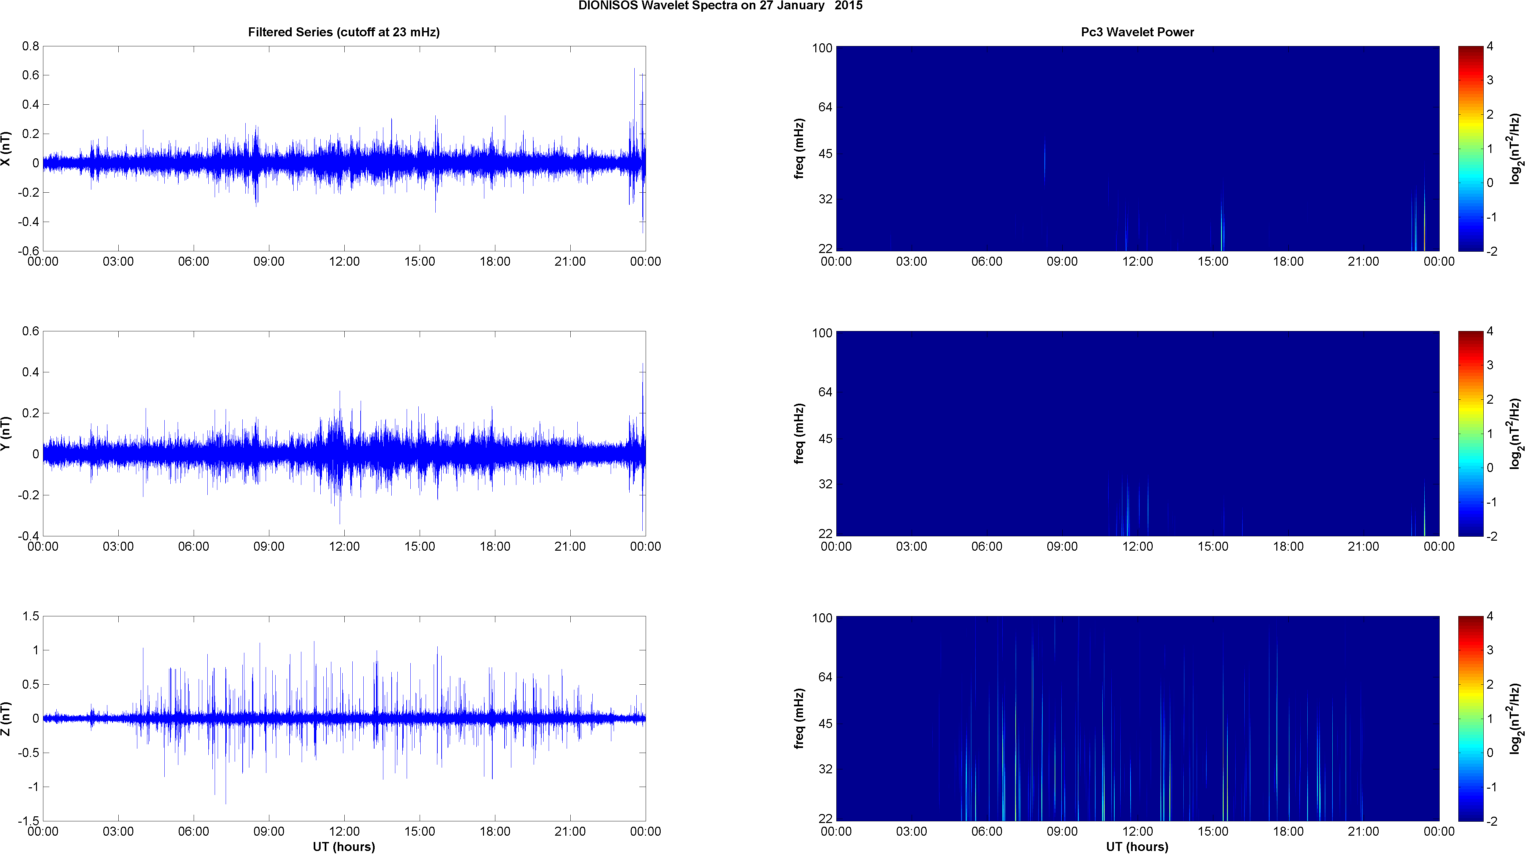Click the 09:00 tick under the Y series plot
Image resolution: width=1525 pixels, height=854 pixels.
click(269, 547)
